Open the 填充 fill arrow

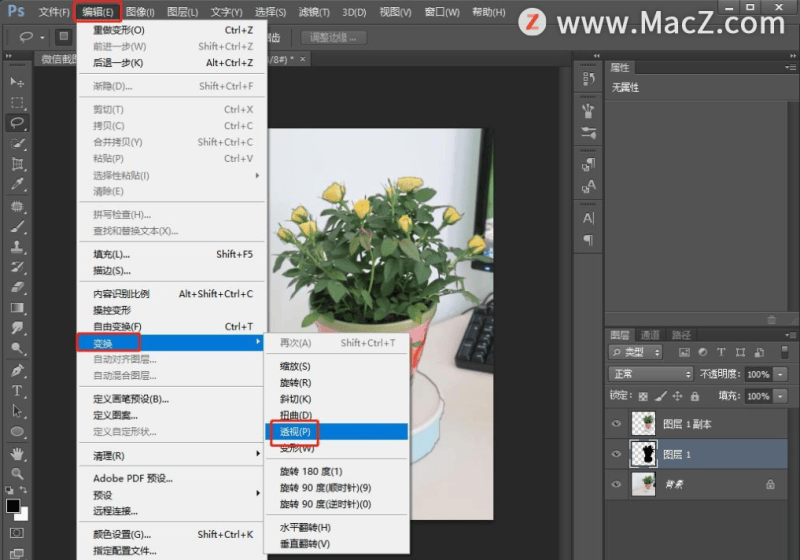pos(780,396)
